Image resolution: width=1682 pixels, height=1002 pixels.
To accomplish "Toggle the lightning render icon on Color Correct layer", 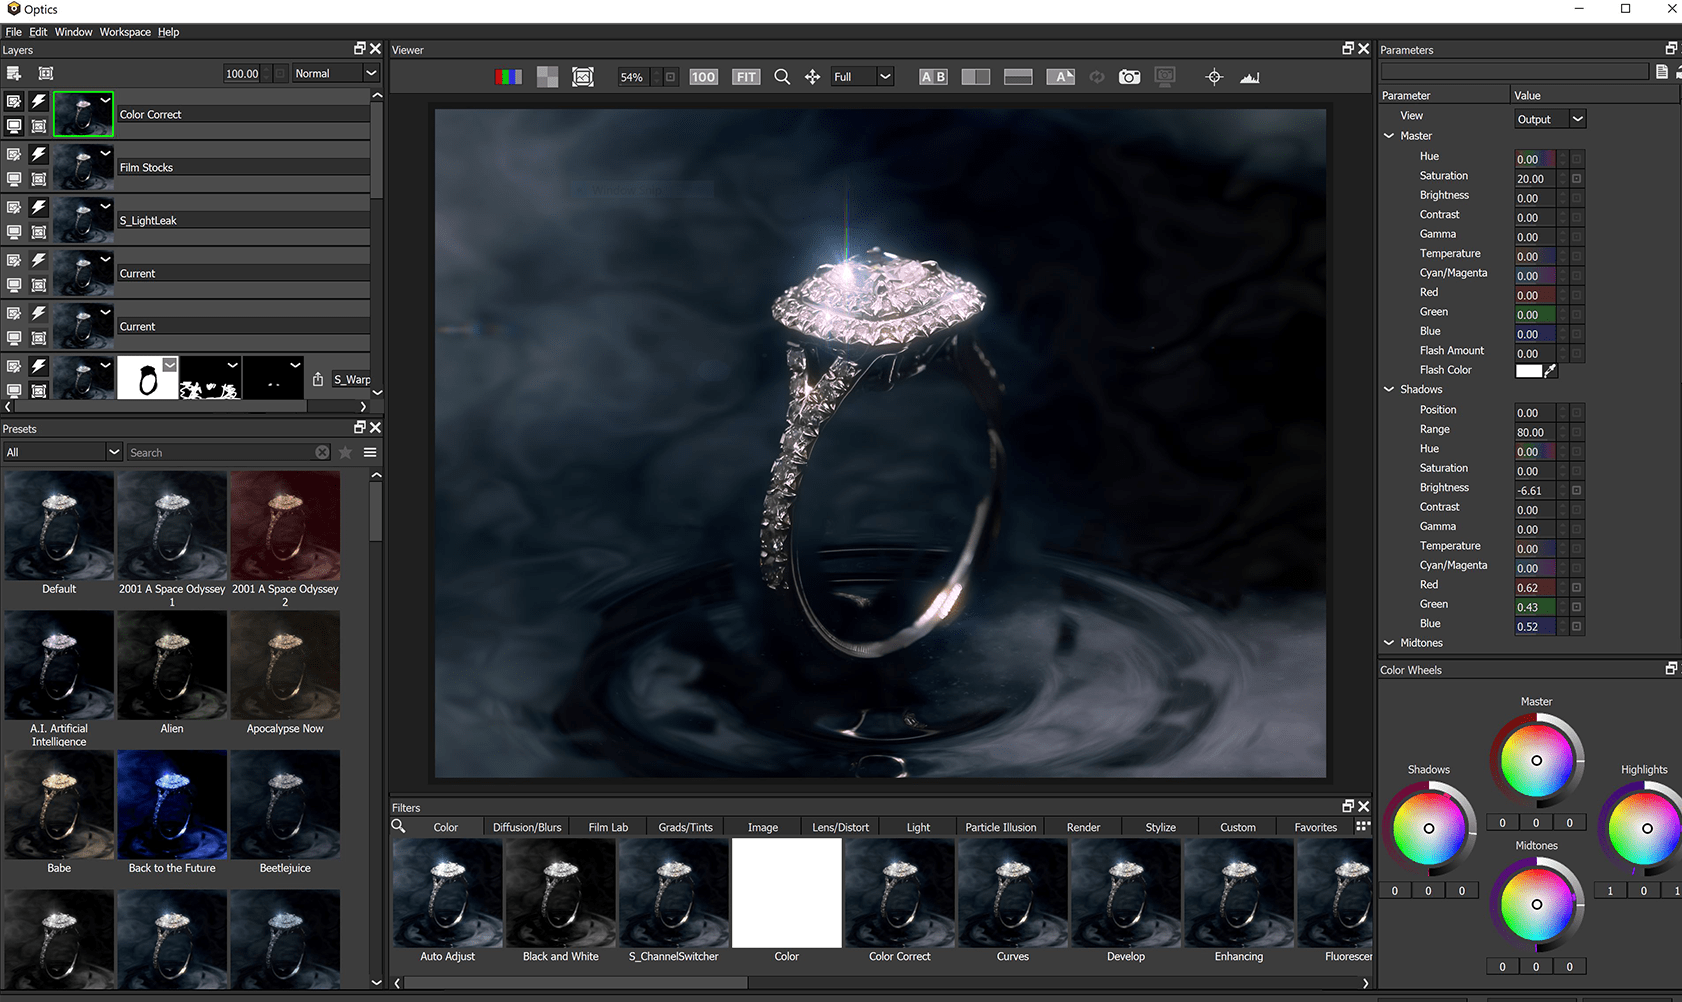I will click(x=37, y=100).
